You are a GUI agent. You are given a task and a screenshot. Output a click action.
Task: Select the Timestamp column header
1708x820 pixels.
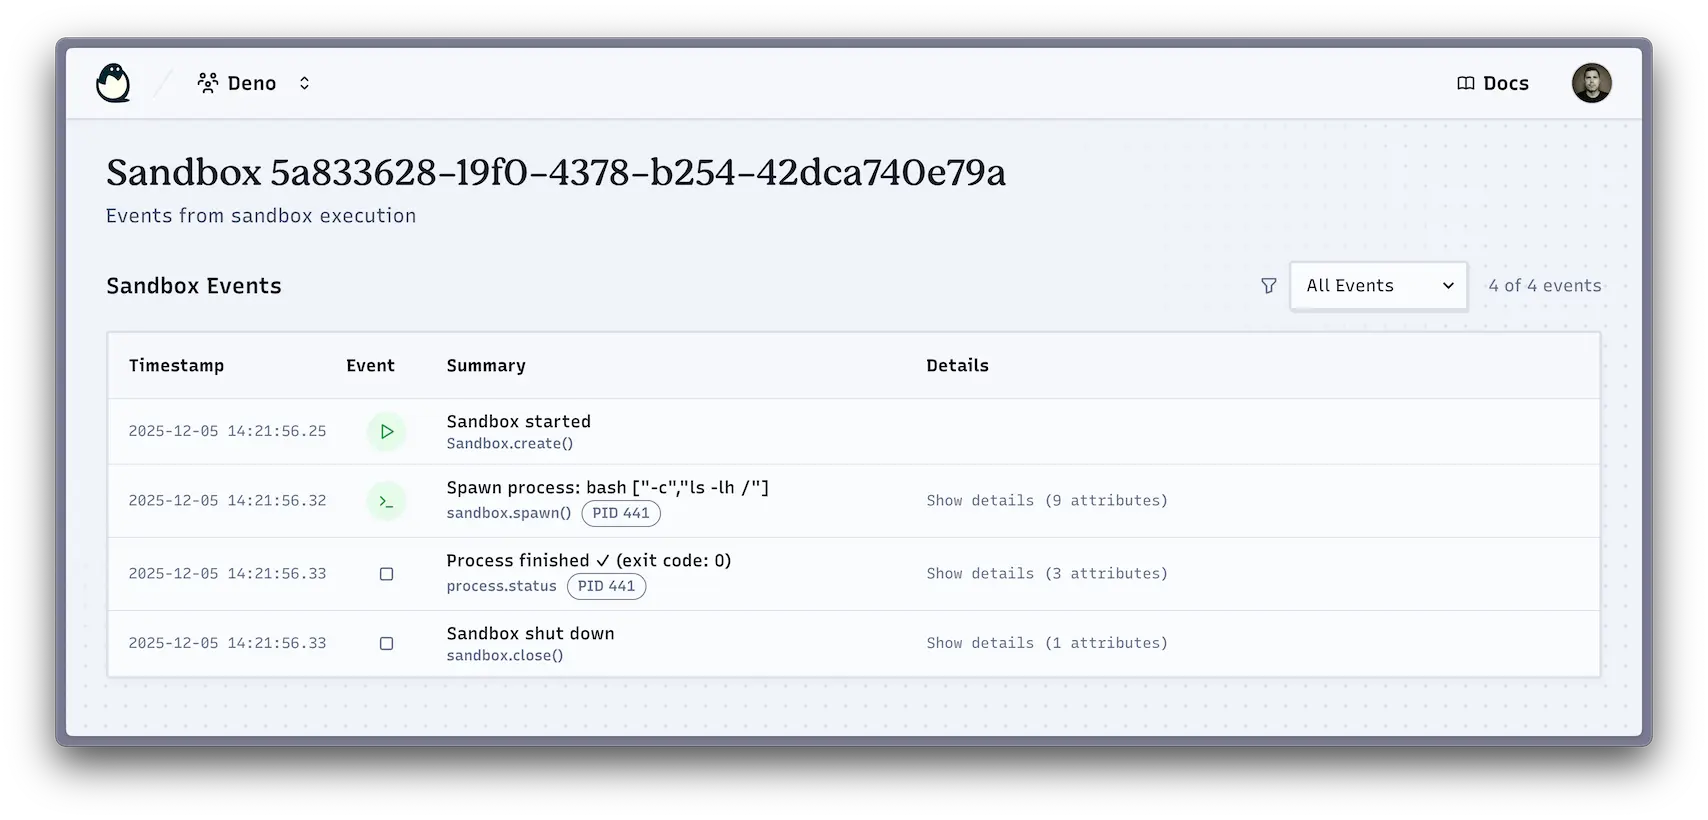[176, 366]
